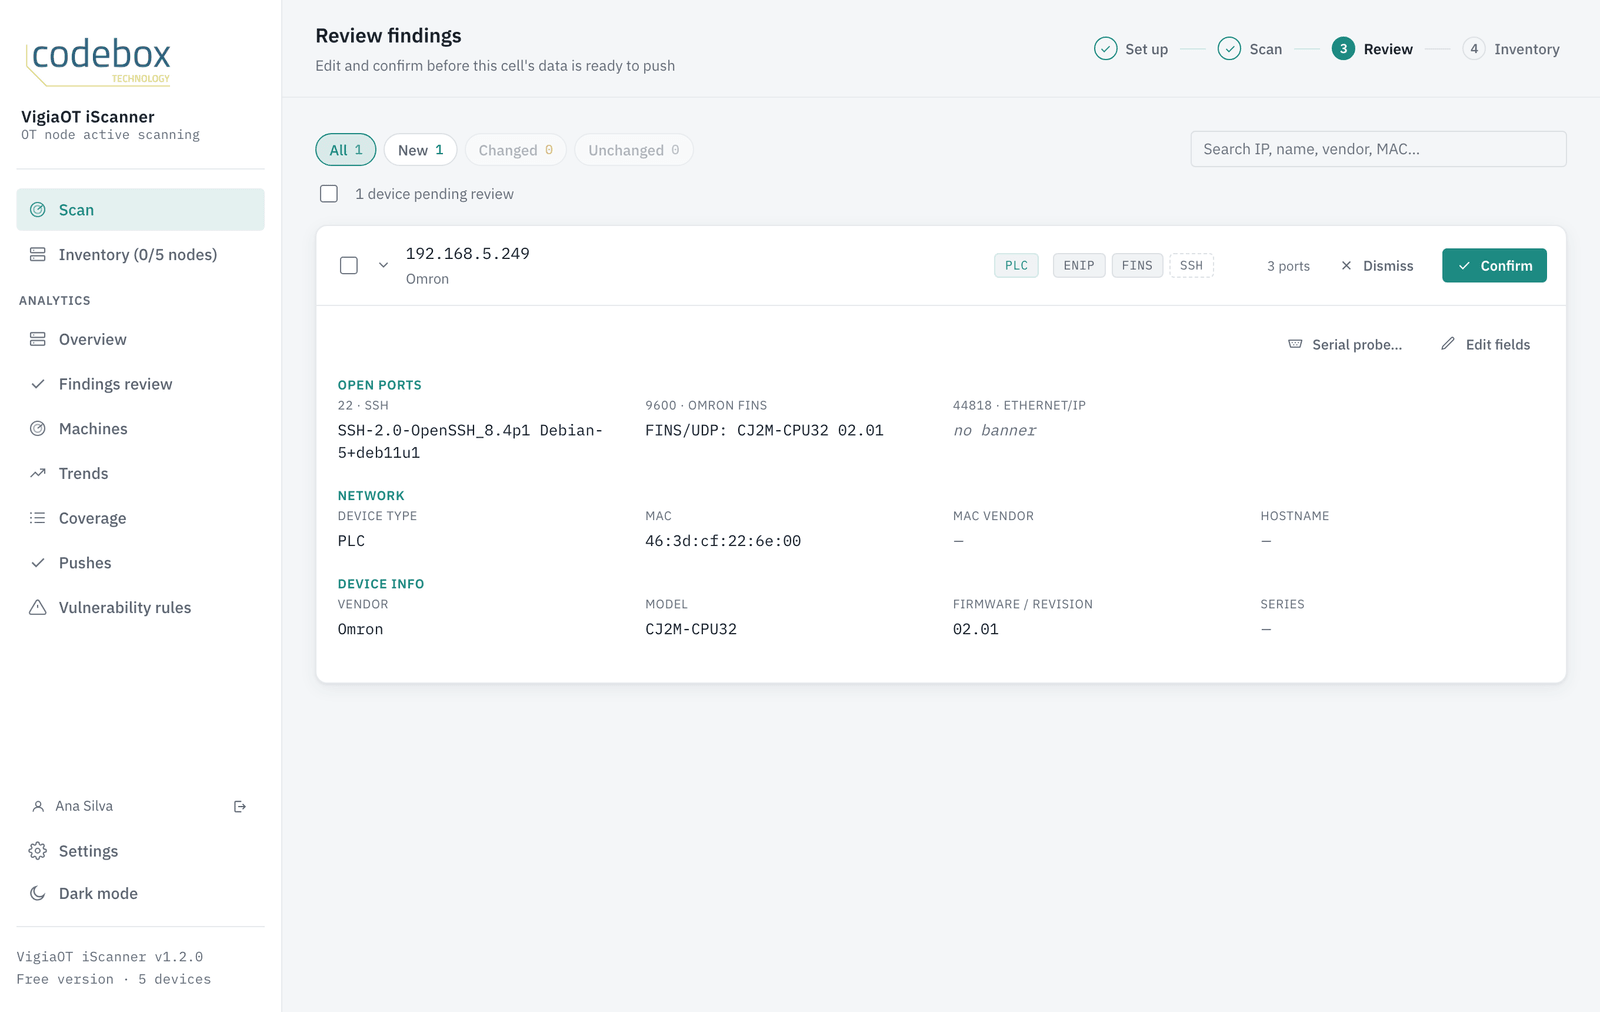Click the MAC address 46:3d:cf:22:6e:00
This screenshot has width=1600, height=1012.
pos(723,541)
